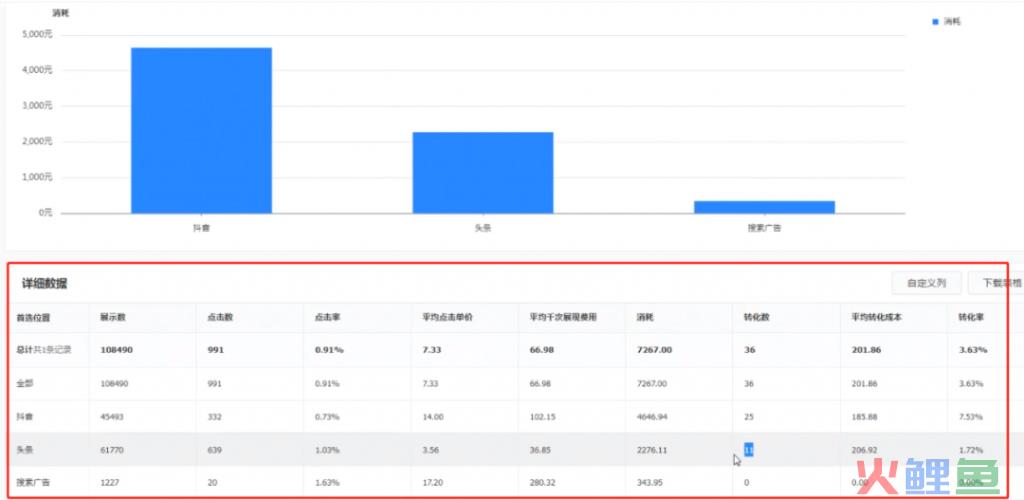Click the 1.03% click rate cell
Viewport: 1024px width, 500px height.
pyautogui.click(x=327, y=450)
